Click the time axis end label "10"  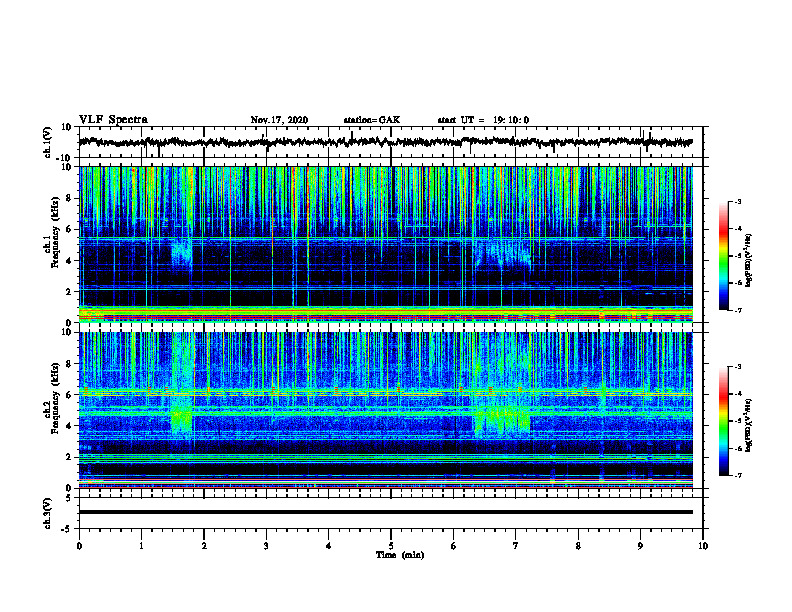coord(703,546)
